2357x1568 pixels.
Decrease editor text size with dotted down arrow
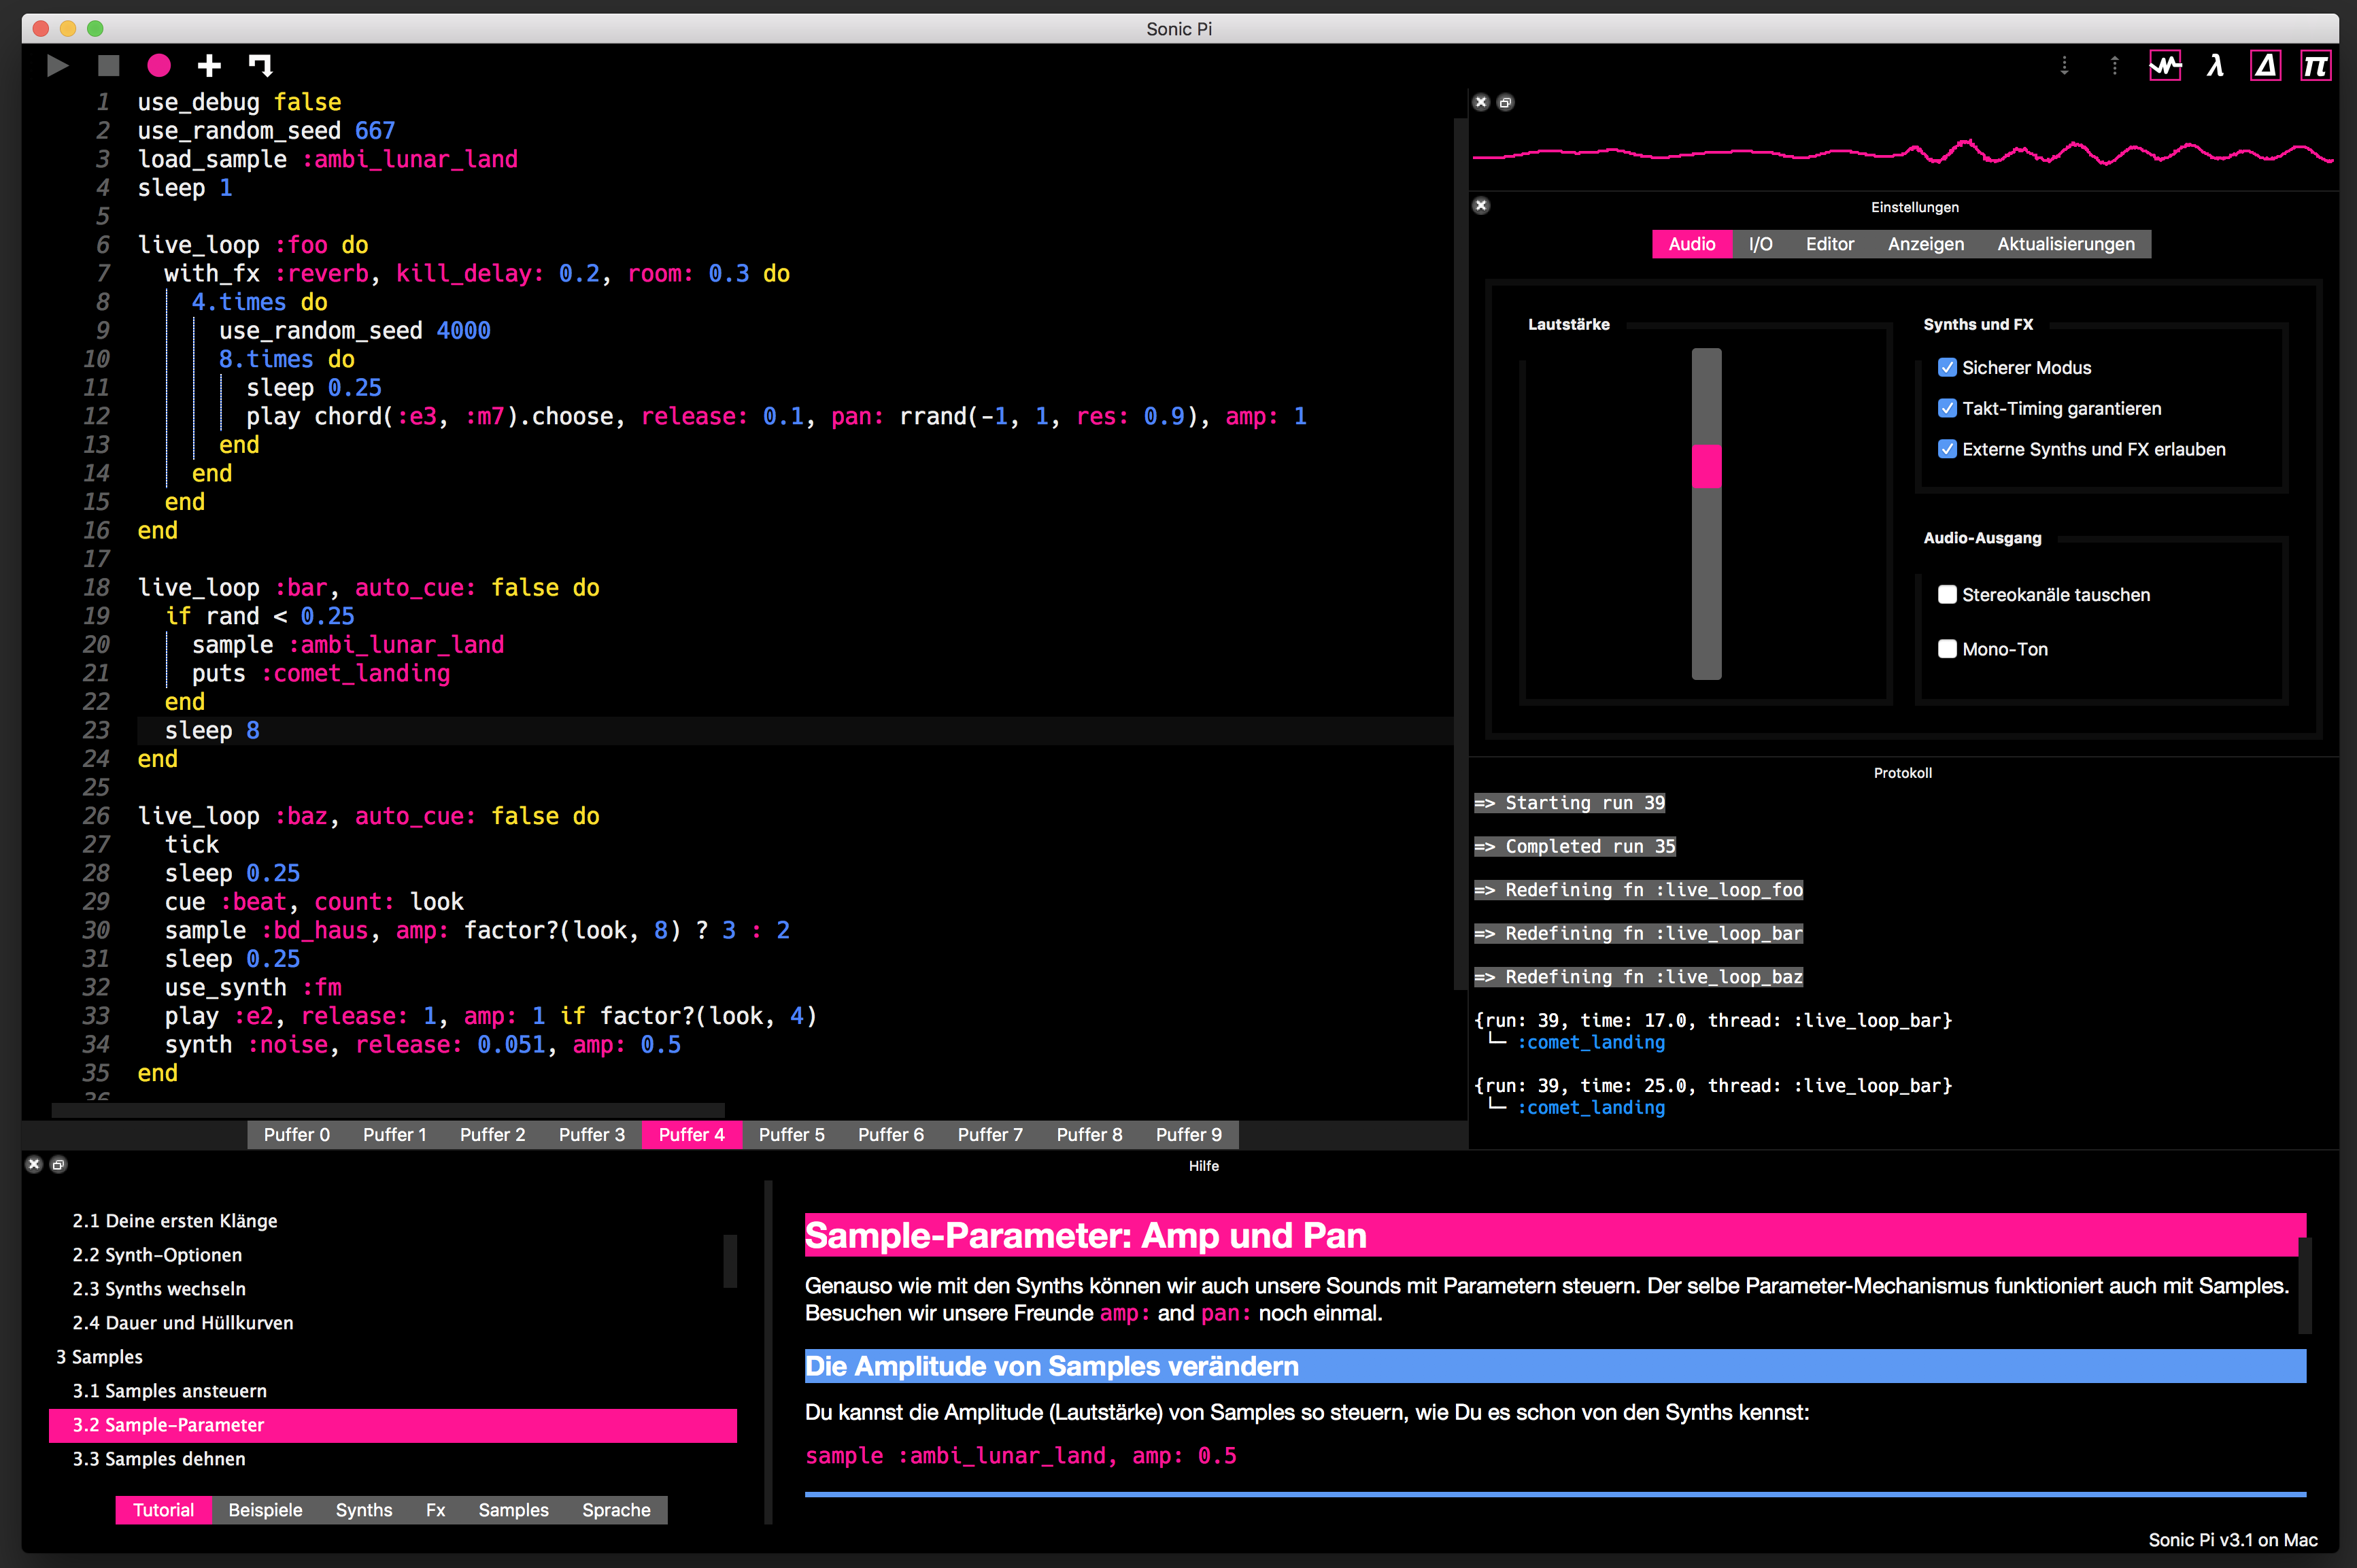click(2064, 66)
